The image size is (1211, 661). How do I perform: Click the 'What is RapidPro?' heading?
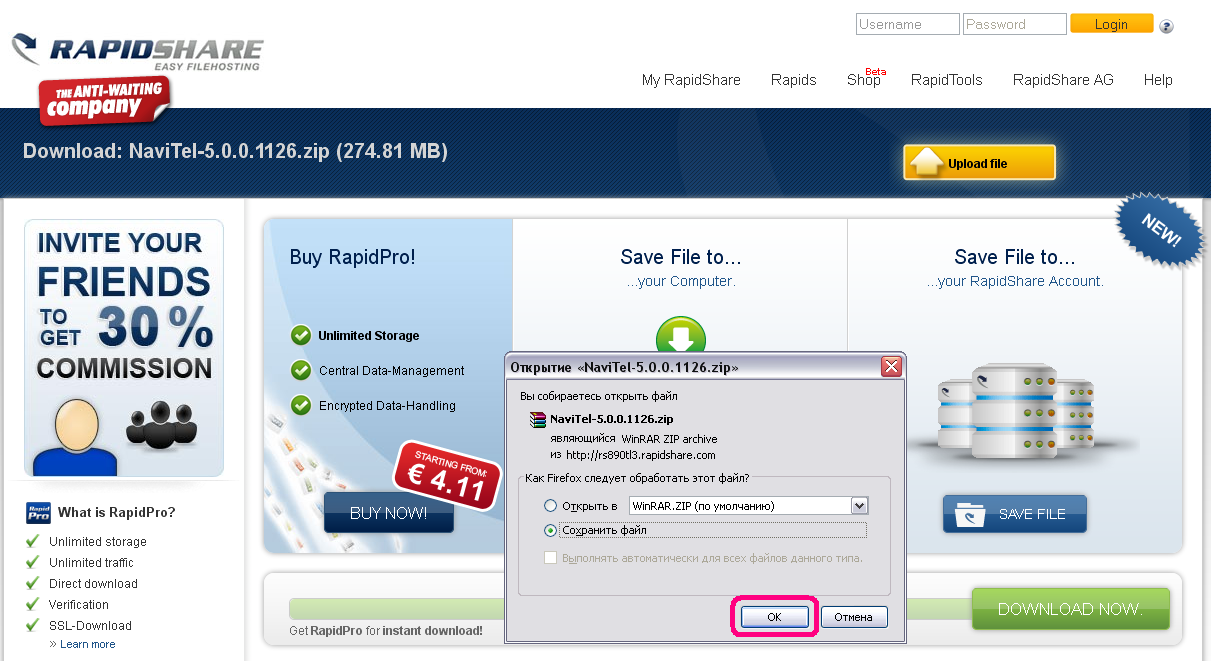116,512
